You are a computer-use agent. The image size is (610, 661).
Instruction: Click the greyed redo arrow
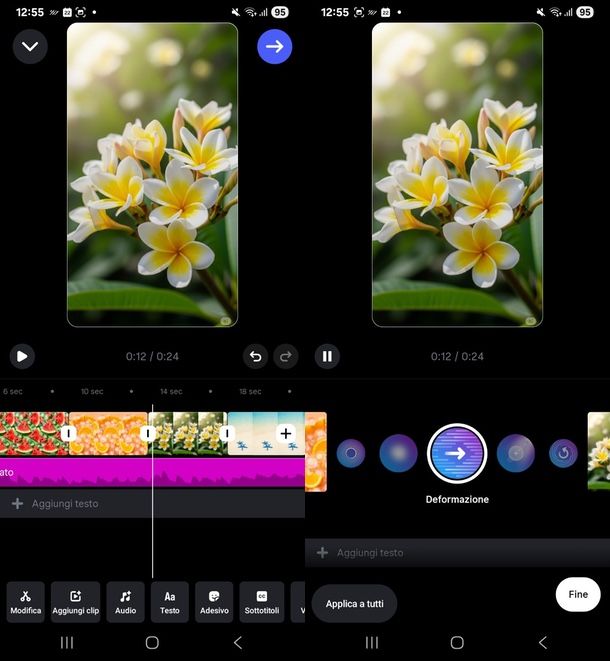tap(286, 356)
